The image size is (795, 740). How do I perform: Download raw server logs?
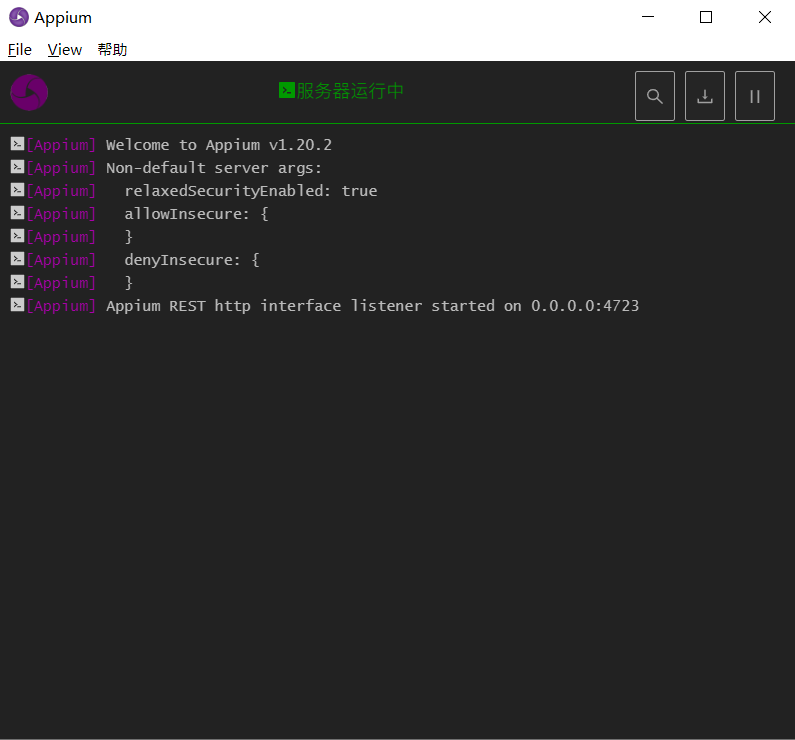(705, 96)
